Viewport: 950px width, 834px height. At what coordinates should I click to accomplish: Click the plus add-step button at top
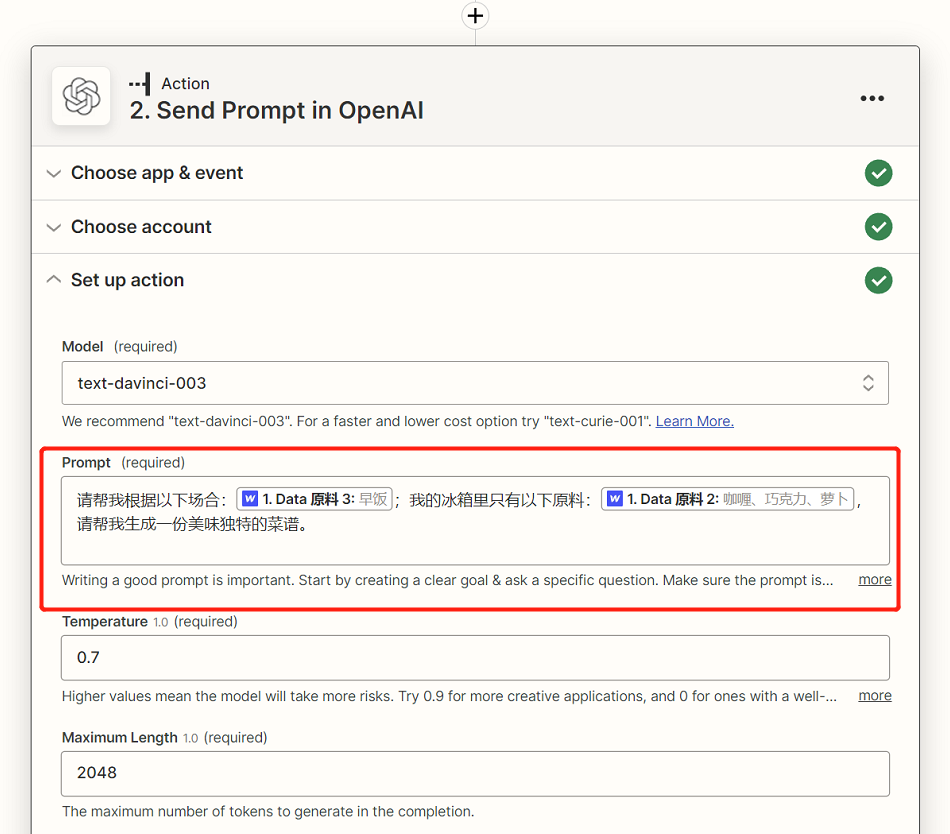475,16
